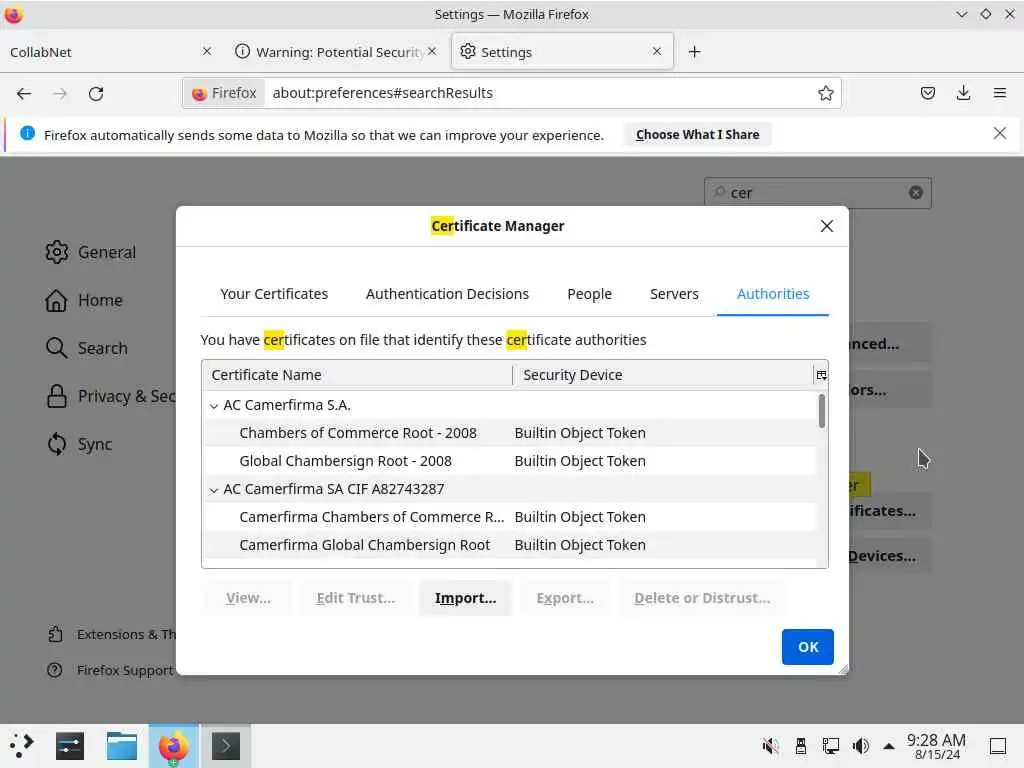This screenshot has height=768, width=1024.
Task: Open the KDE application launcher
Action: [x=22, y=746]
